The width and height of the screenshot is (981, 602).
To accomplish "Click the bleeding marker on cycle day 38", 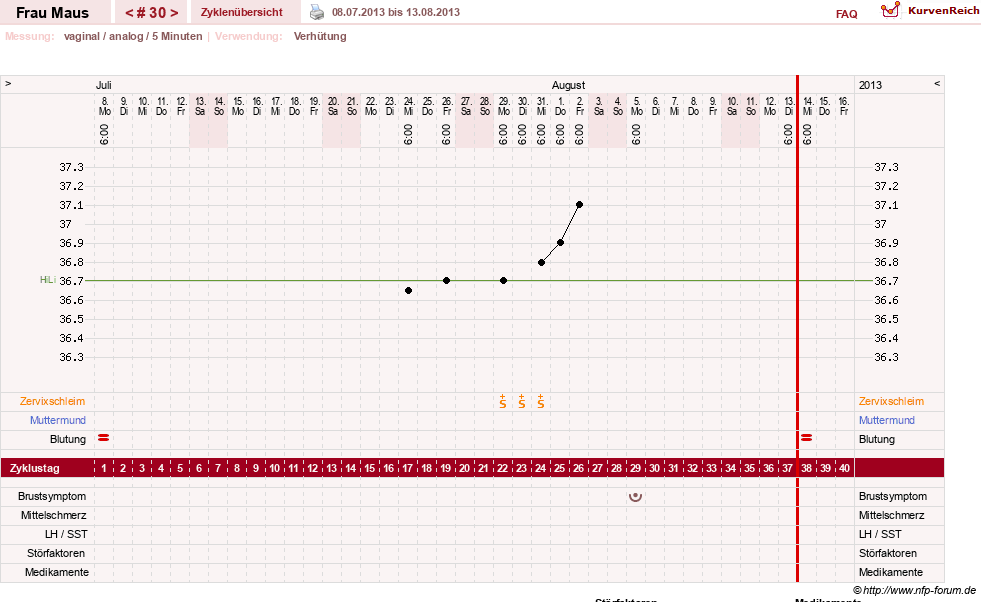I will point(807,438).
